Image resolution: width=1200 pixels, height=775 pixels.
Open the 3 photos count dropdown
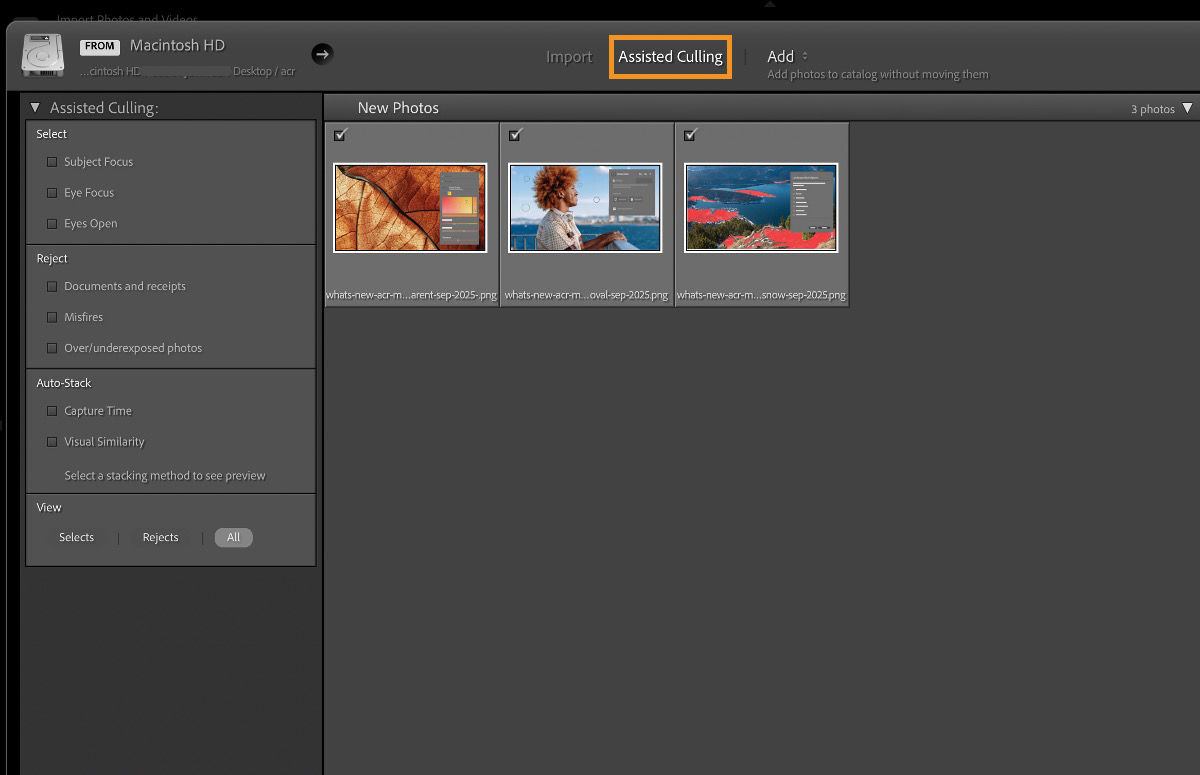coord(1188,108)
